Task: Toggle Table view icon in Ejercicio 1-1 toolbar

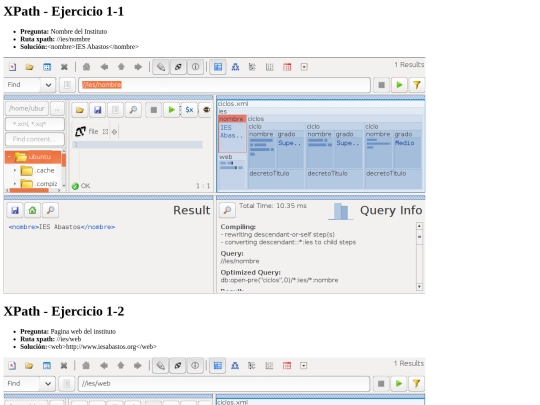Action: pos(287,67)
